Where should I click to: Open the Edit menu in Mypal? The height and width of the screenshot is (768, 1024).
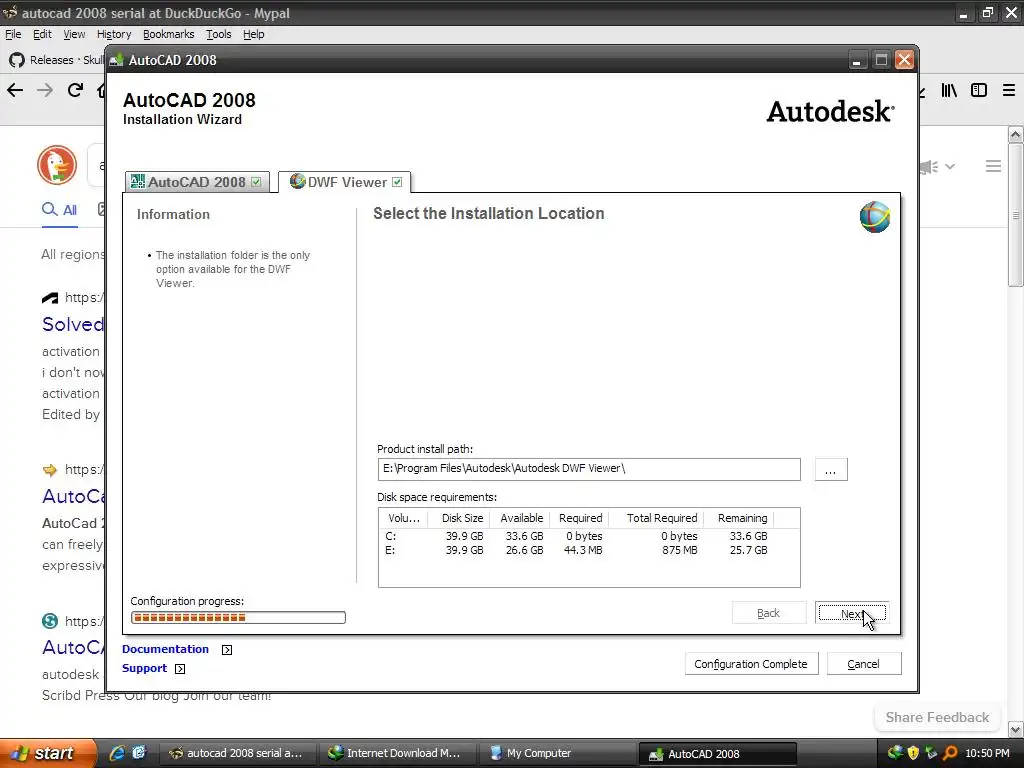tap(42, 34)
